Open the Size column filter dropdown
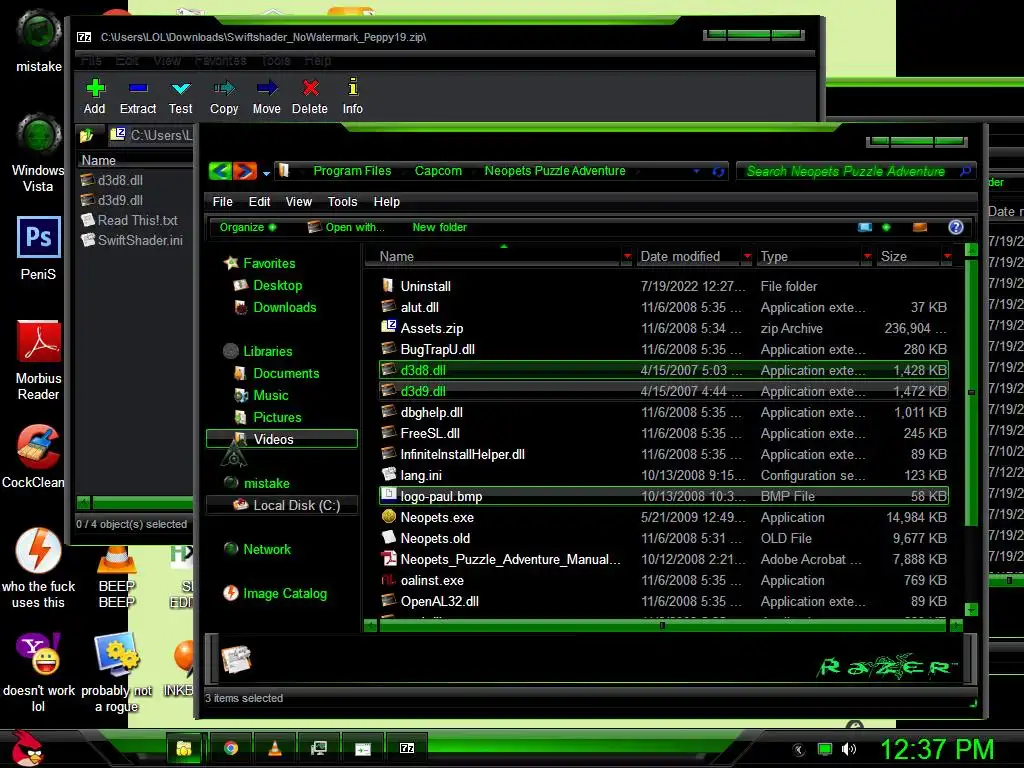 click(x=947, y=257)
